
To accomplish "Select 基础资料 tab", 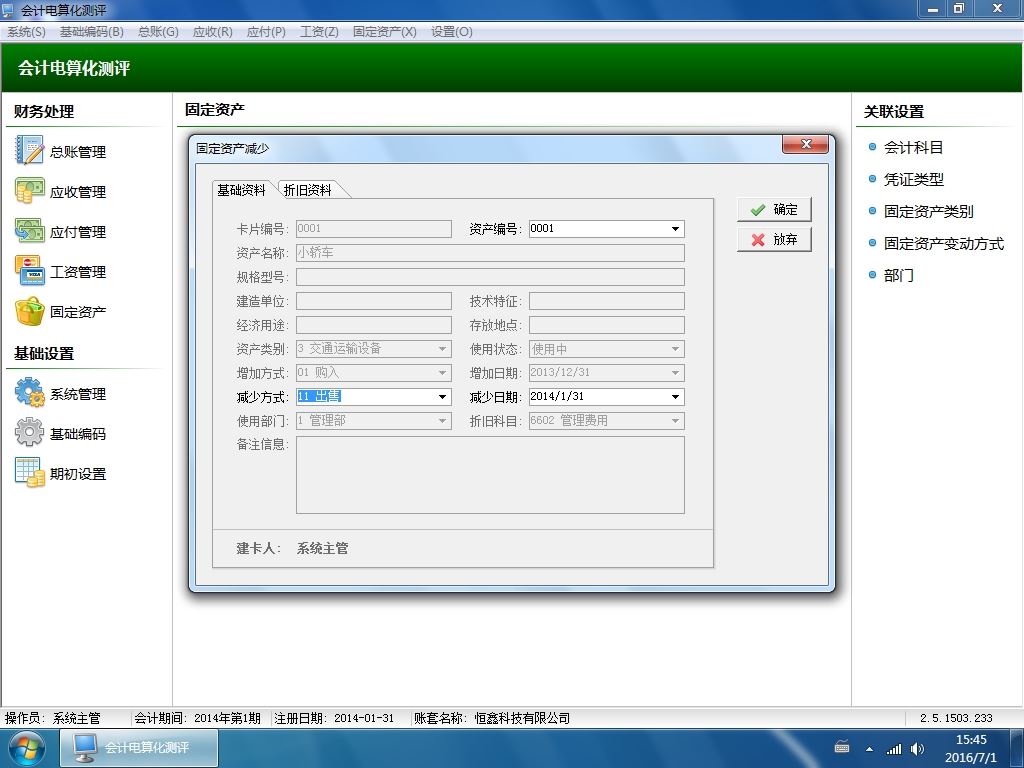I will click(242, 189).
